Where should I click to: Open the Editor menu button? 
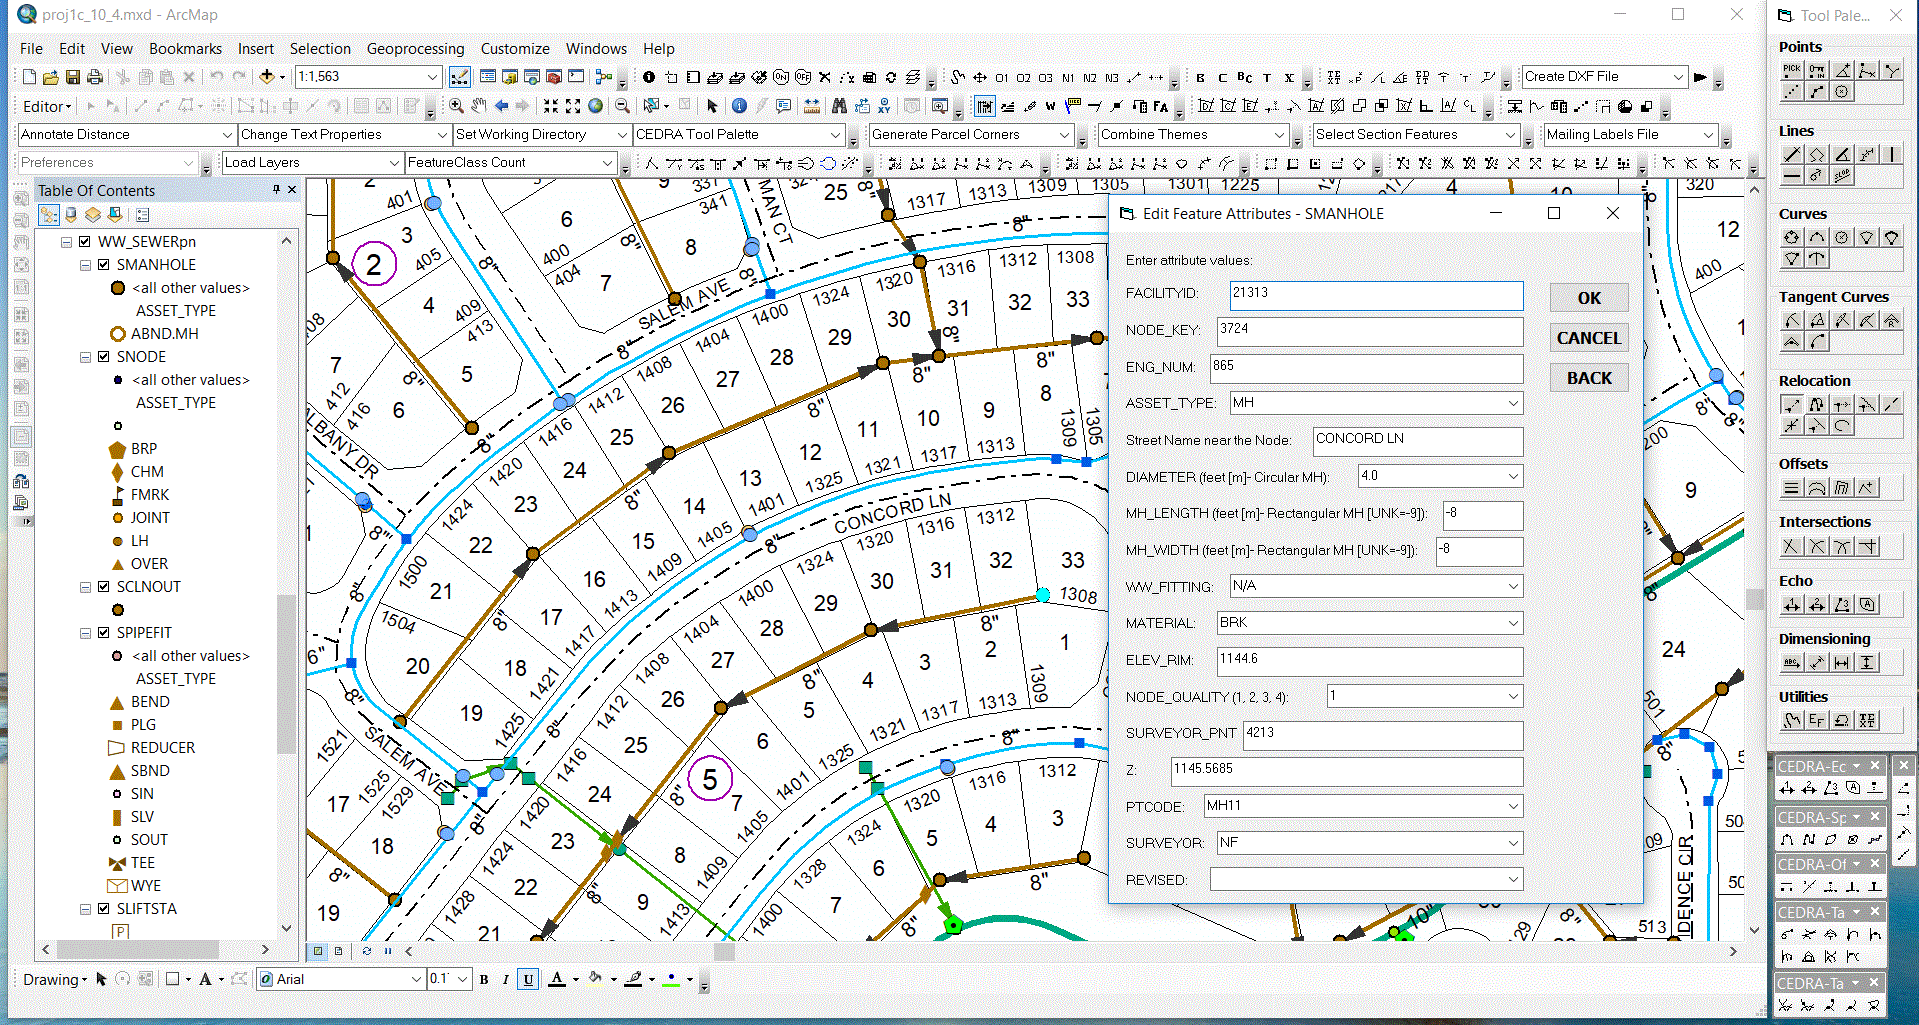tap(47, 106)
